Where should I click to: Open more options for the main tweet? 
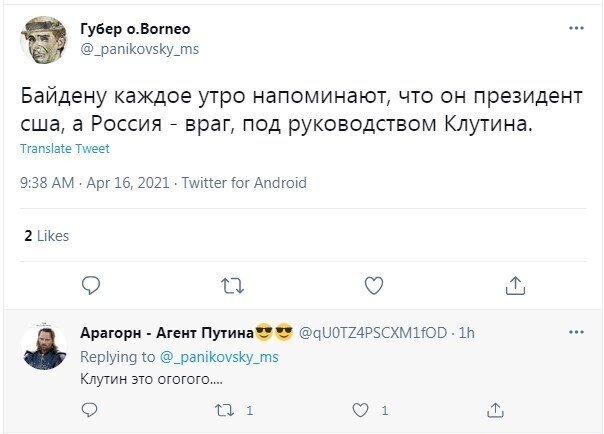point(576,28)
